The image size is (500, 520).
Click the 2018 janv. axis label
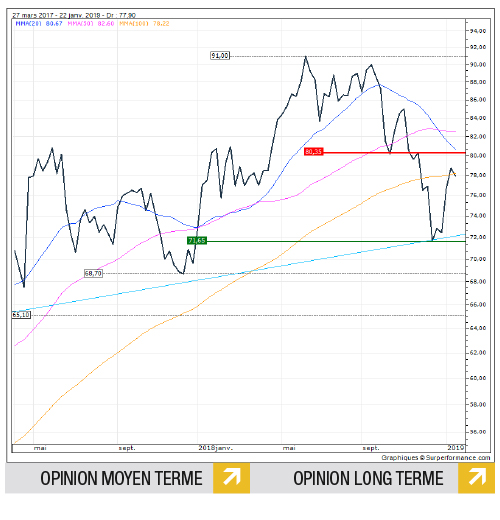[215, 448]
